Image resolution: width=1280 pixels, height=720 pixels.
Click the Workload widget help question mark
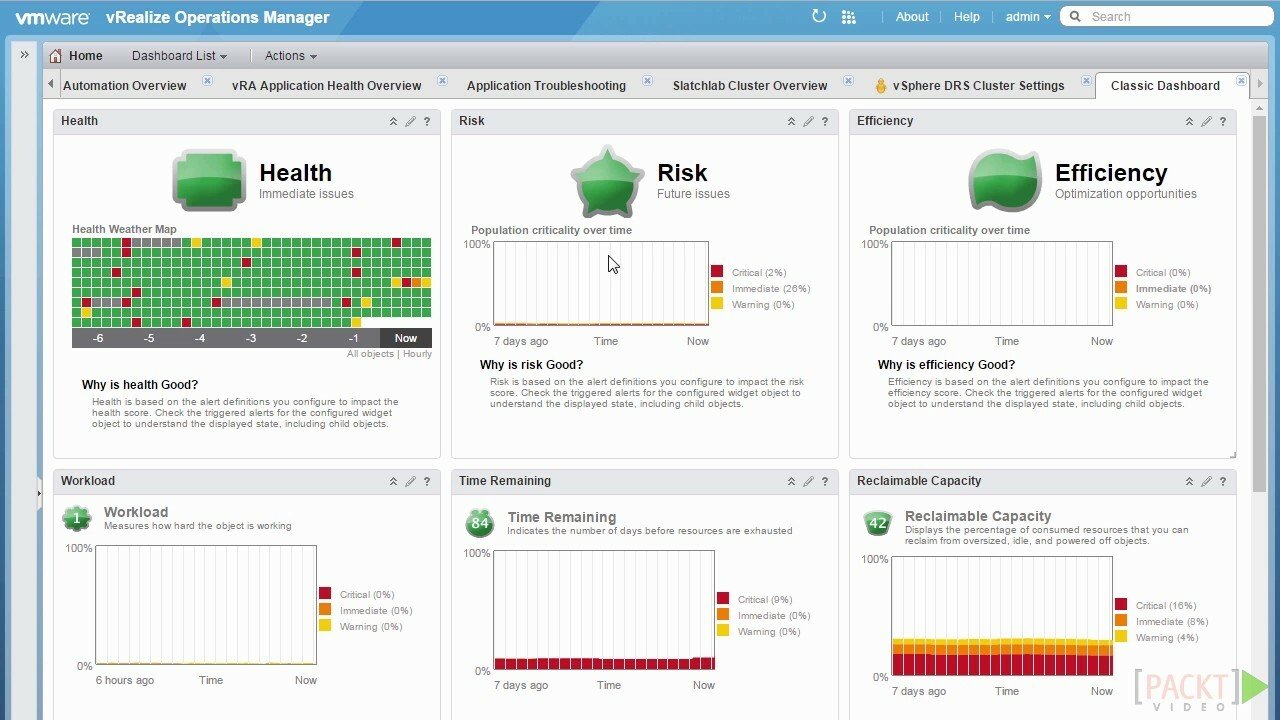[427, 482]
